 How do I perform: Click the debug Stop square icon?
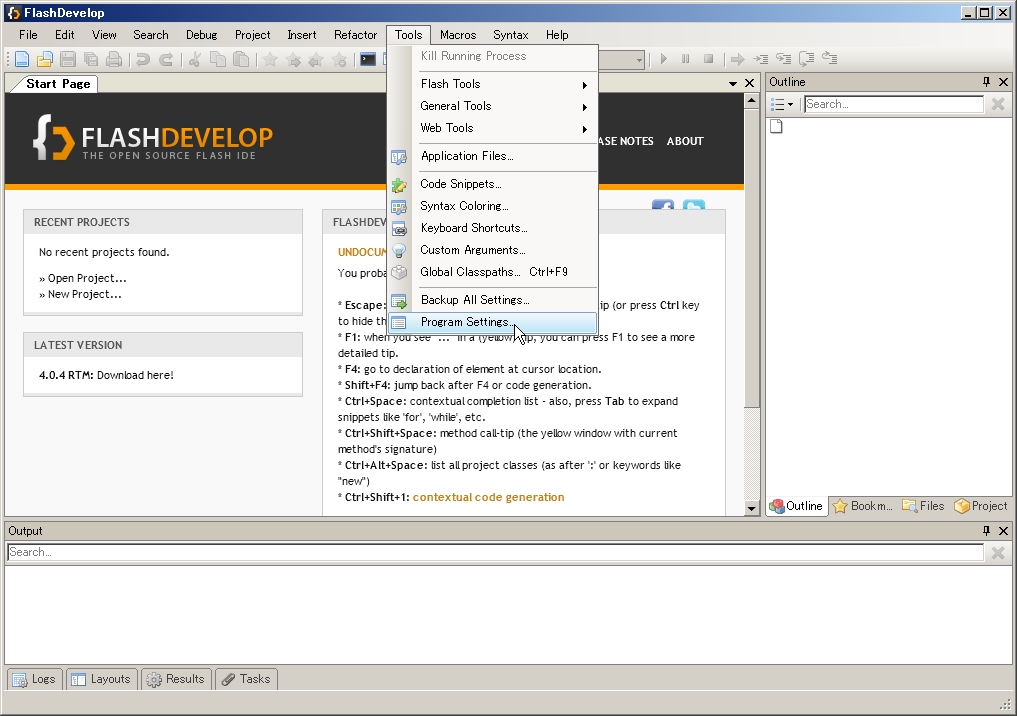pyautogui.click(x=708, y=59)
